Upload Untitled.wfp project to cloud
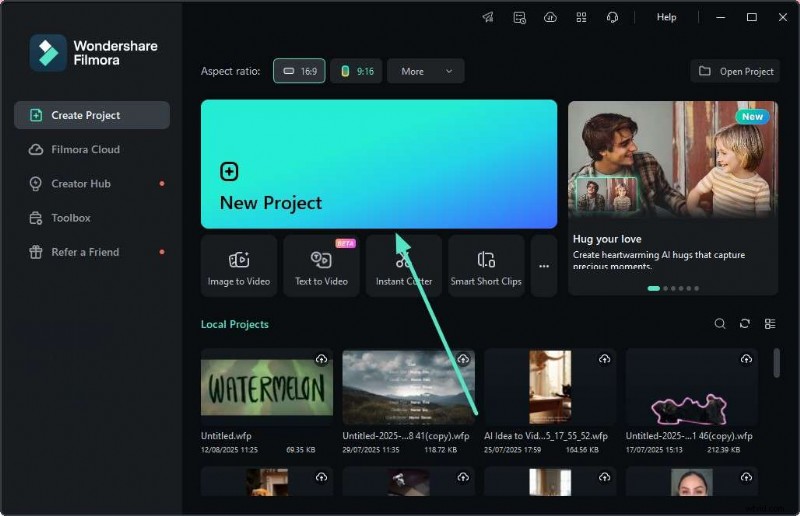This screenshot has width=800, height=516. click(321, 359)
